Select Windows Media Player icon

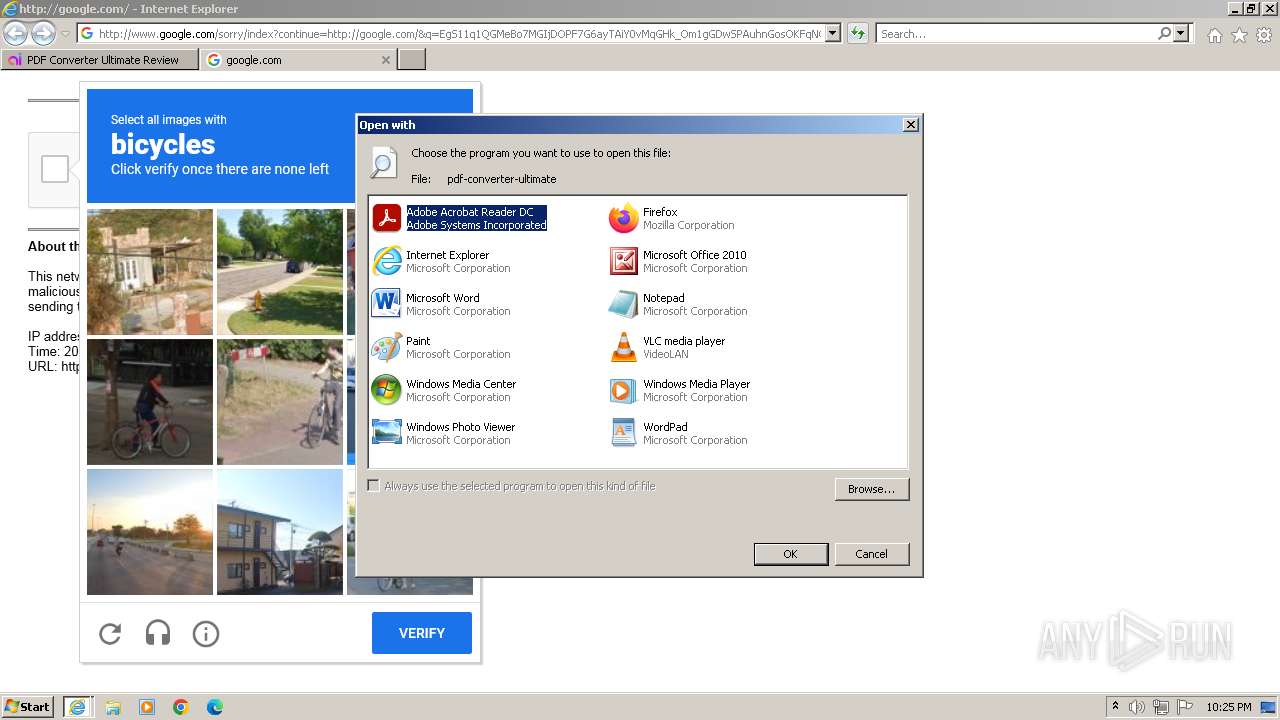(x=623, y=390)
